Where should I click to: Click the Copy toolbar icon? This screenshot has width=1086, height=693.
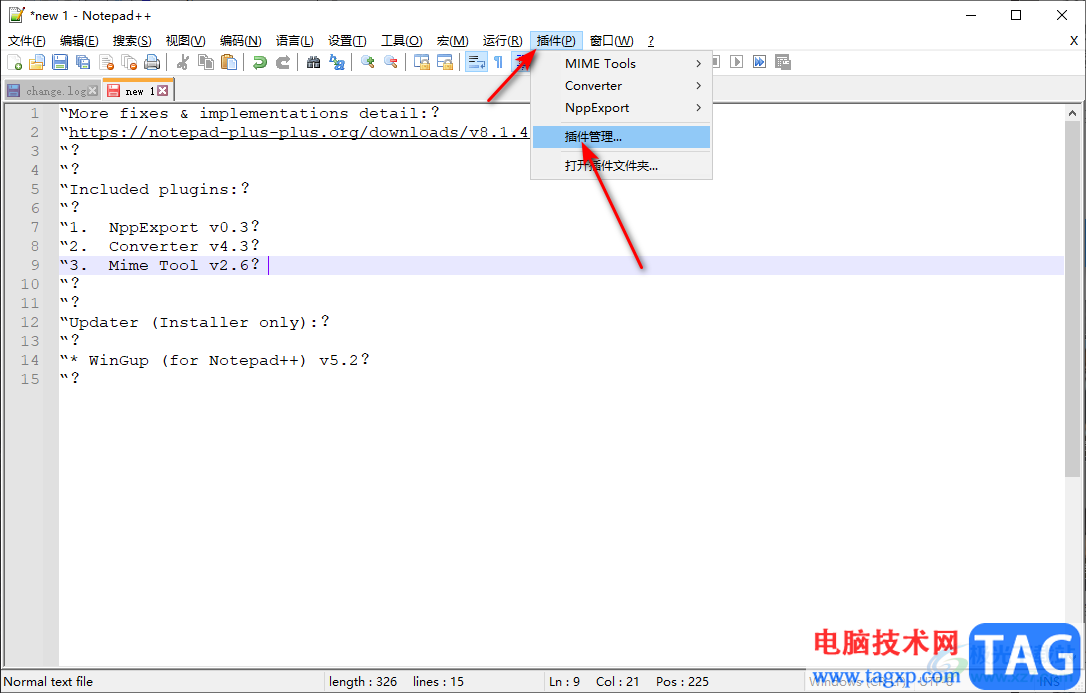click(206, 62)
